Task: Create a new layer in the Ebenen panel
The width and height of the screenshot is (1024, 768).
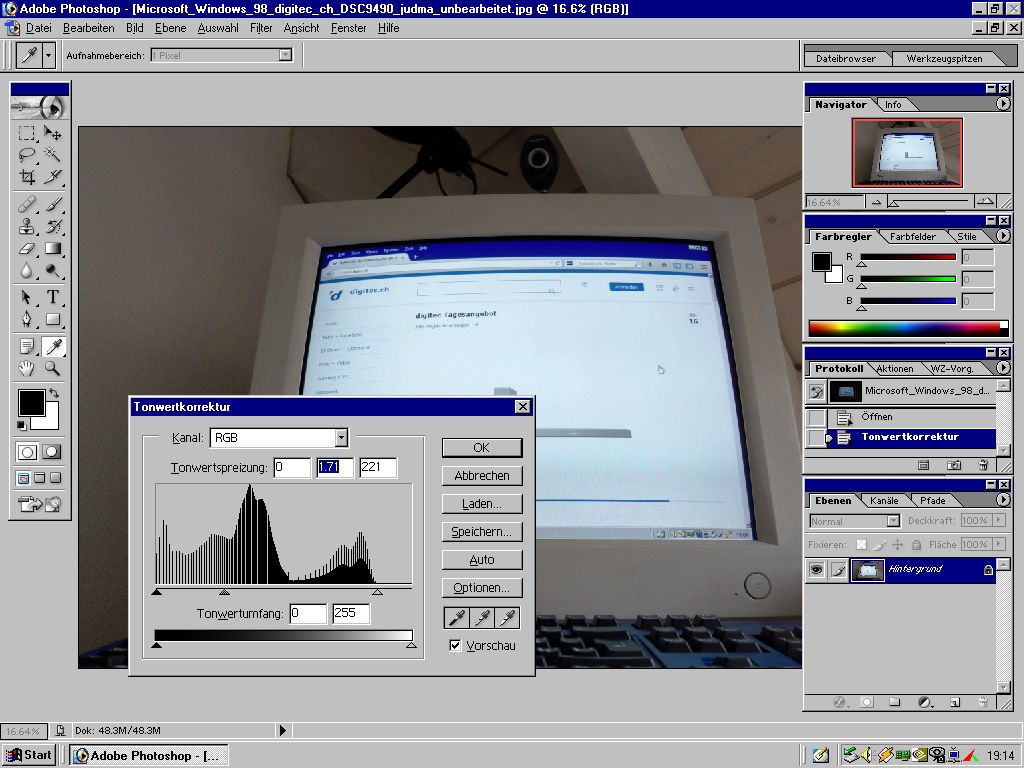Action: (955, 702)
